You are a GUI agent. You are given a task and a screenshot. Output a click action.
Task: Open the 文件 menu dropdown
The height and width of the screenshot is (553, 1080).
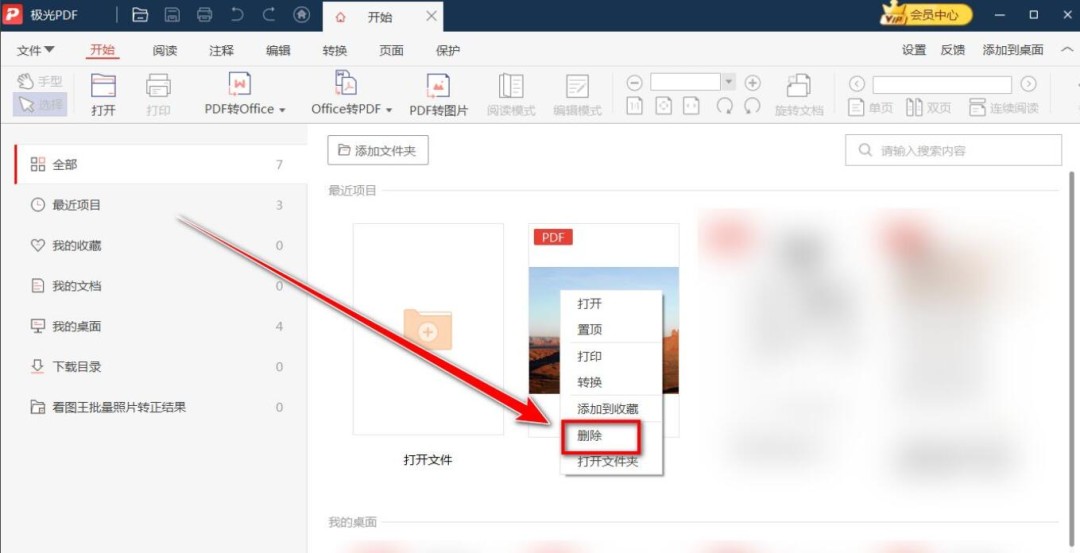point(36,50)
